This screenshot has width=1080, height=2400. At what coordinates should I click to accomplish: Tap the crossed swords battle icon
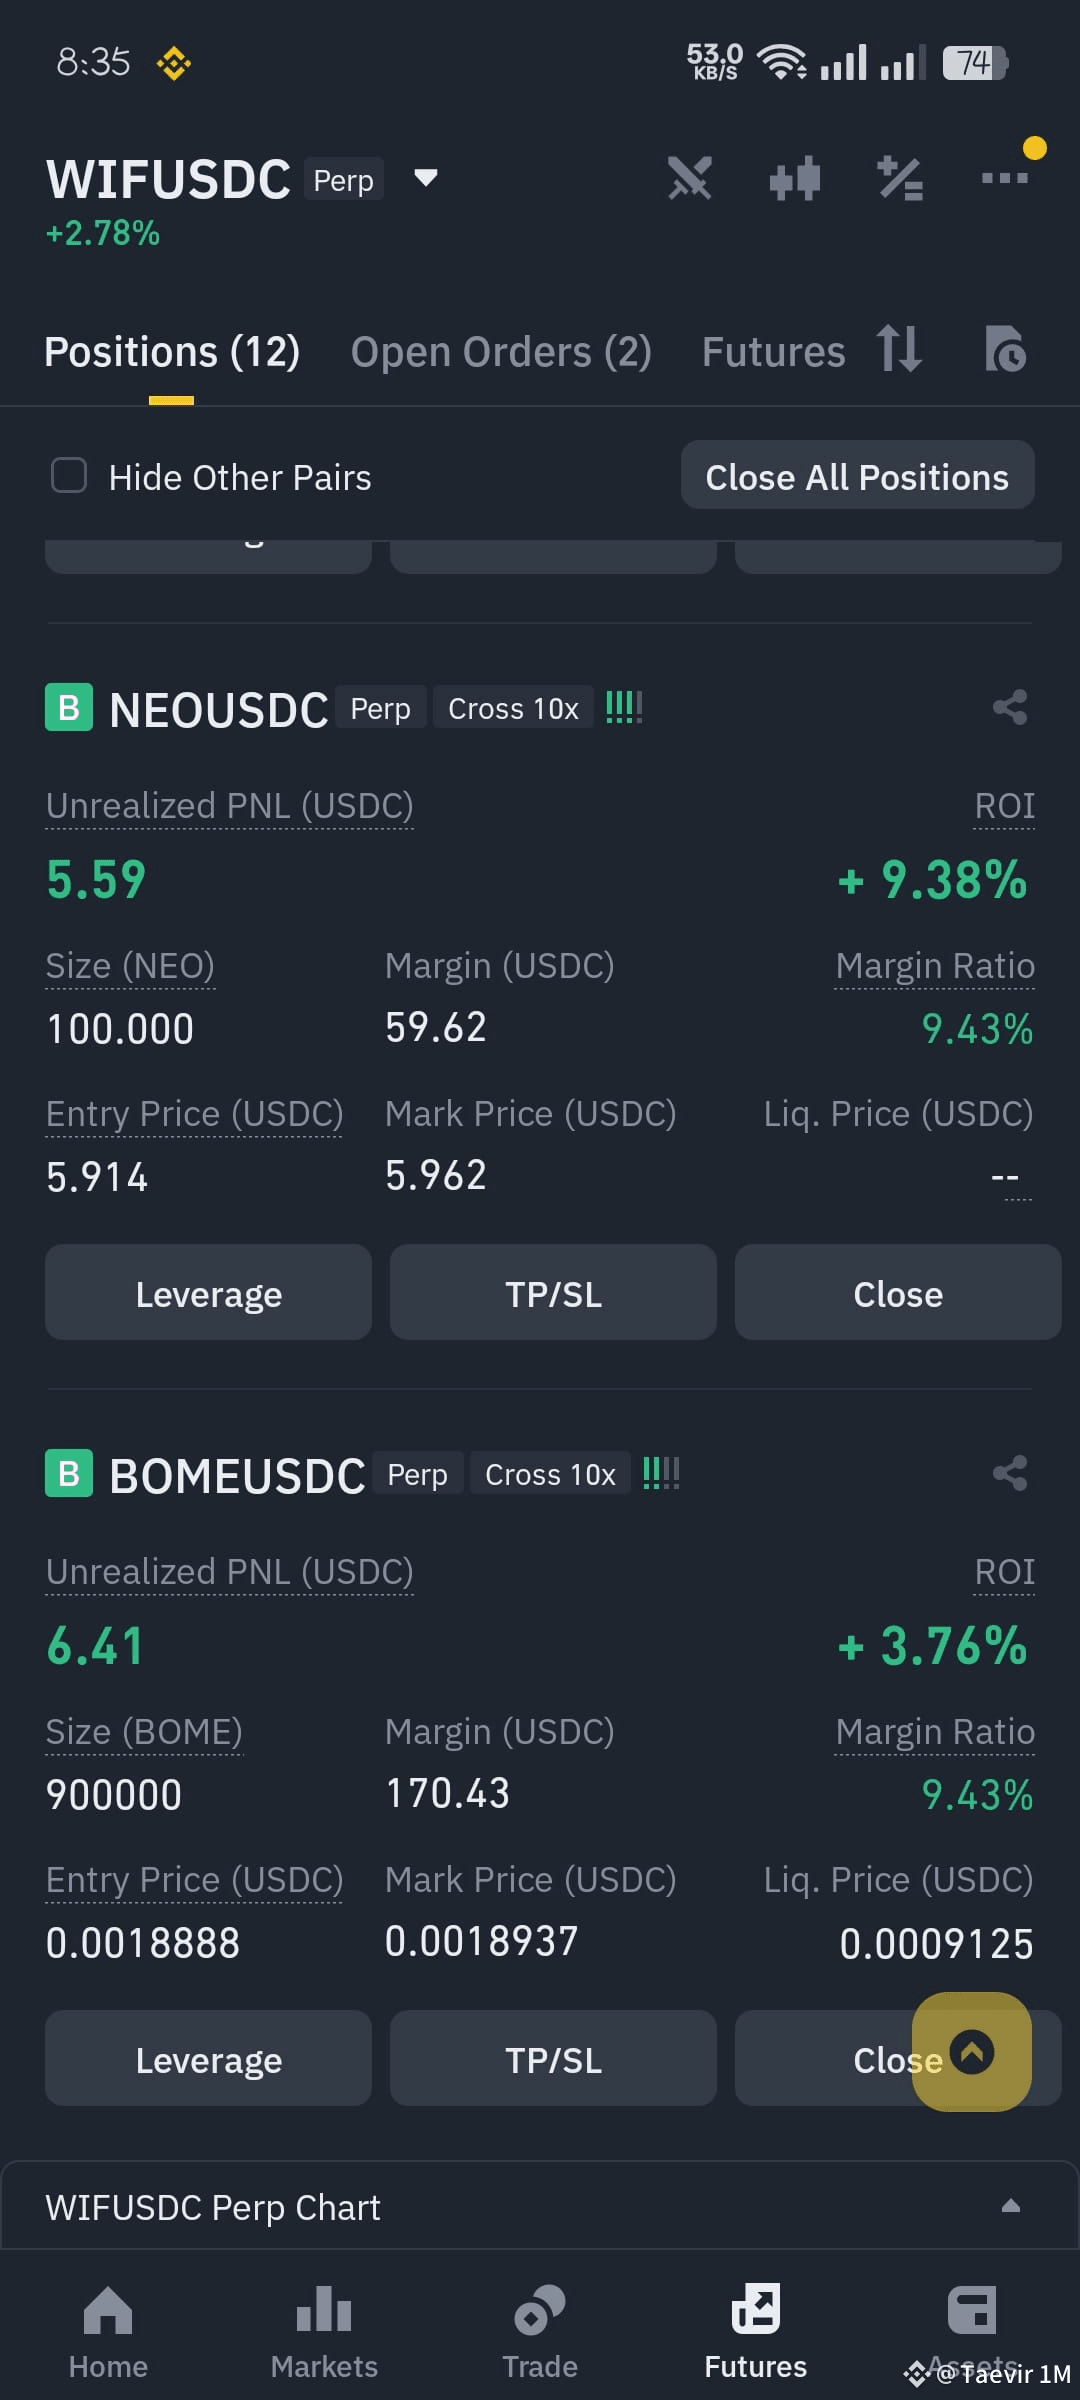pyautogui.click(x=690, y=179)
